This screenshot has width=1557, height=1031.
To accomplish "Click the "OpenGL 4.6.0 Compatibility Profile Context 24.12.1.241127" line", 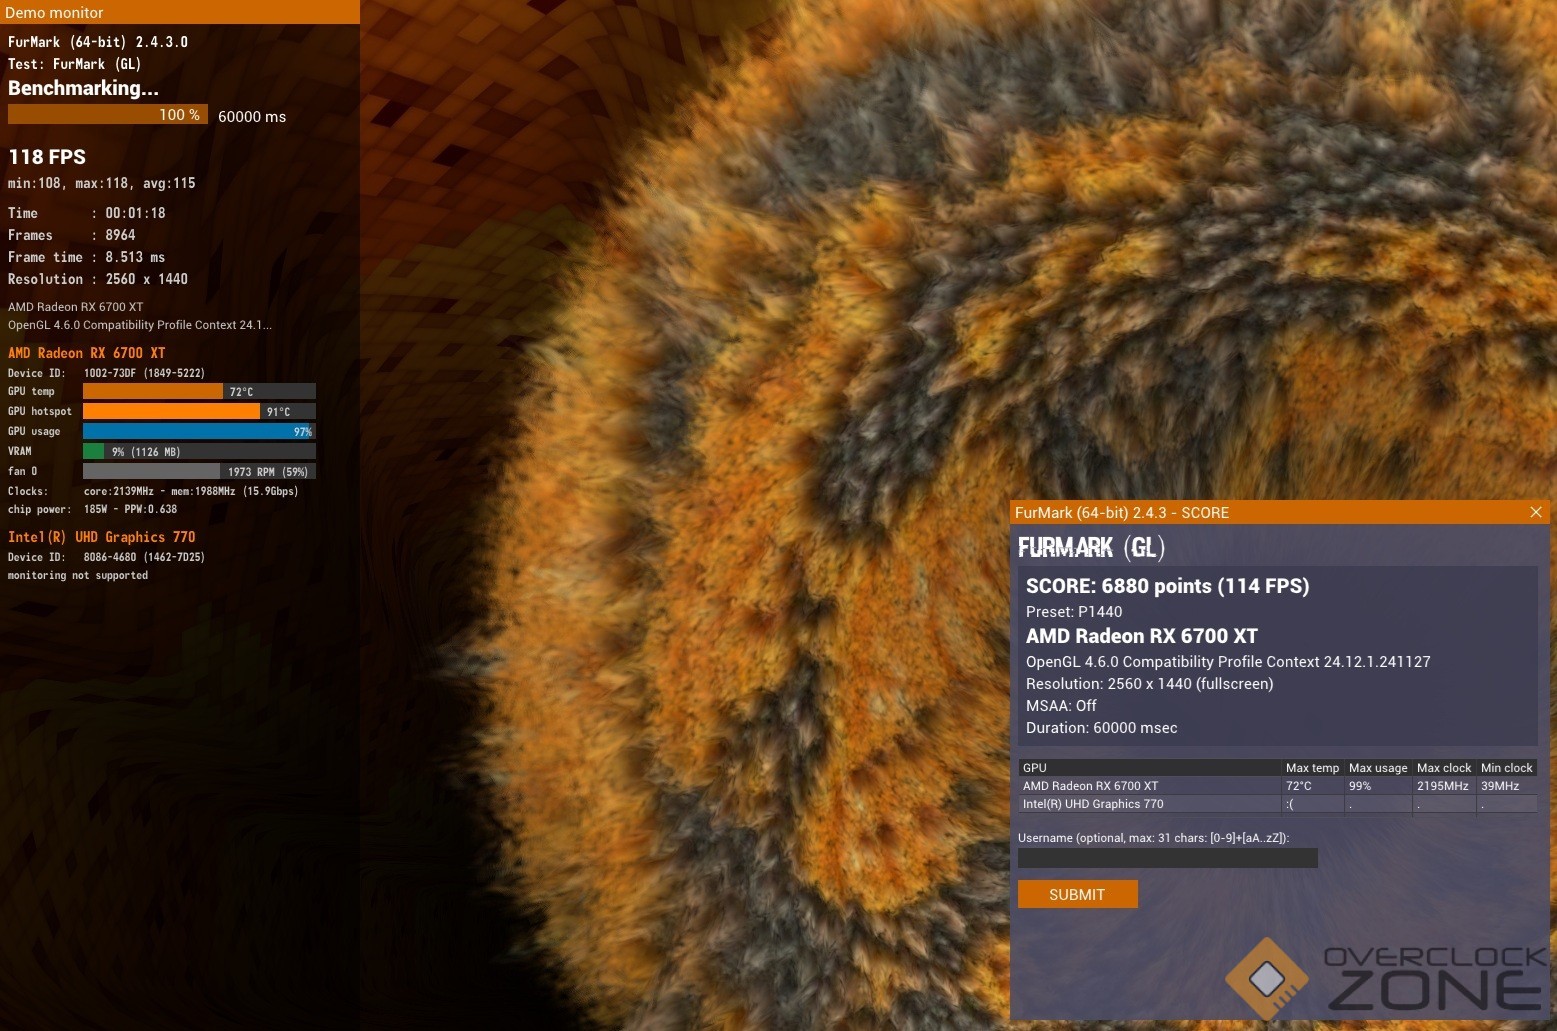I will [x=1228, y=662].
